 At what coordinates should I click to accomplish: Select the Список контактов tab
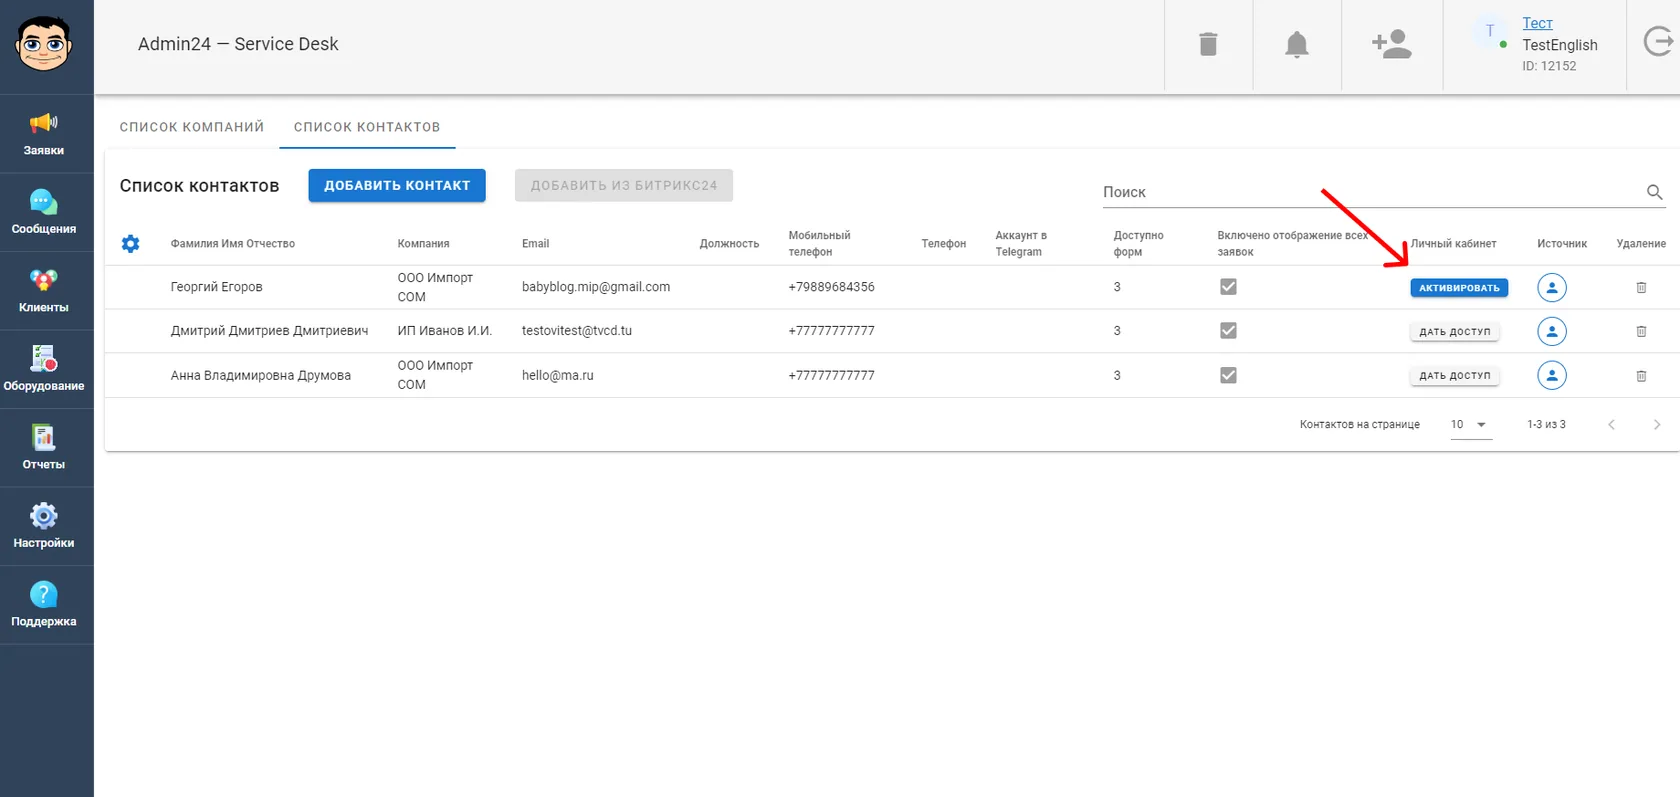[x=367, y=127]
